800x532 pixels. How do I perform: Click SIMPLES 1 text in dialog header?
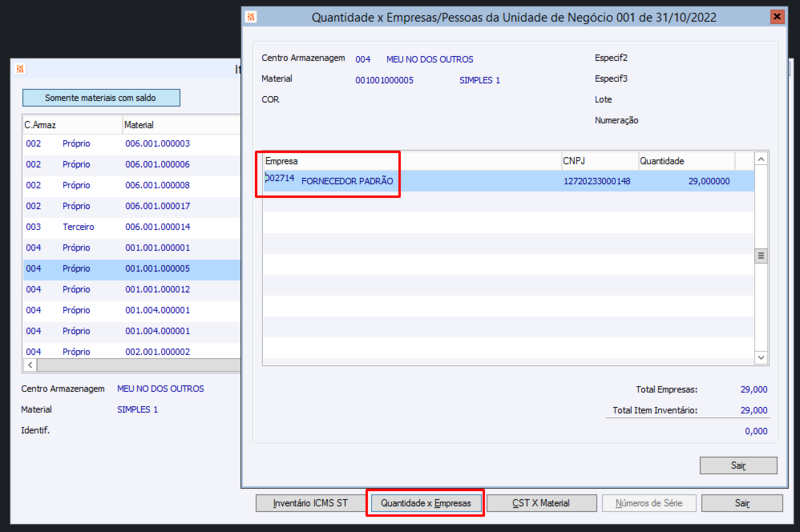[480, 81]
